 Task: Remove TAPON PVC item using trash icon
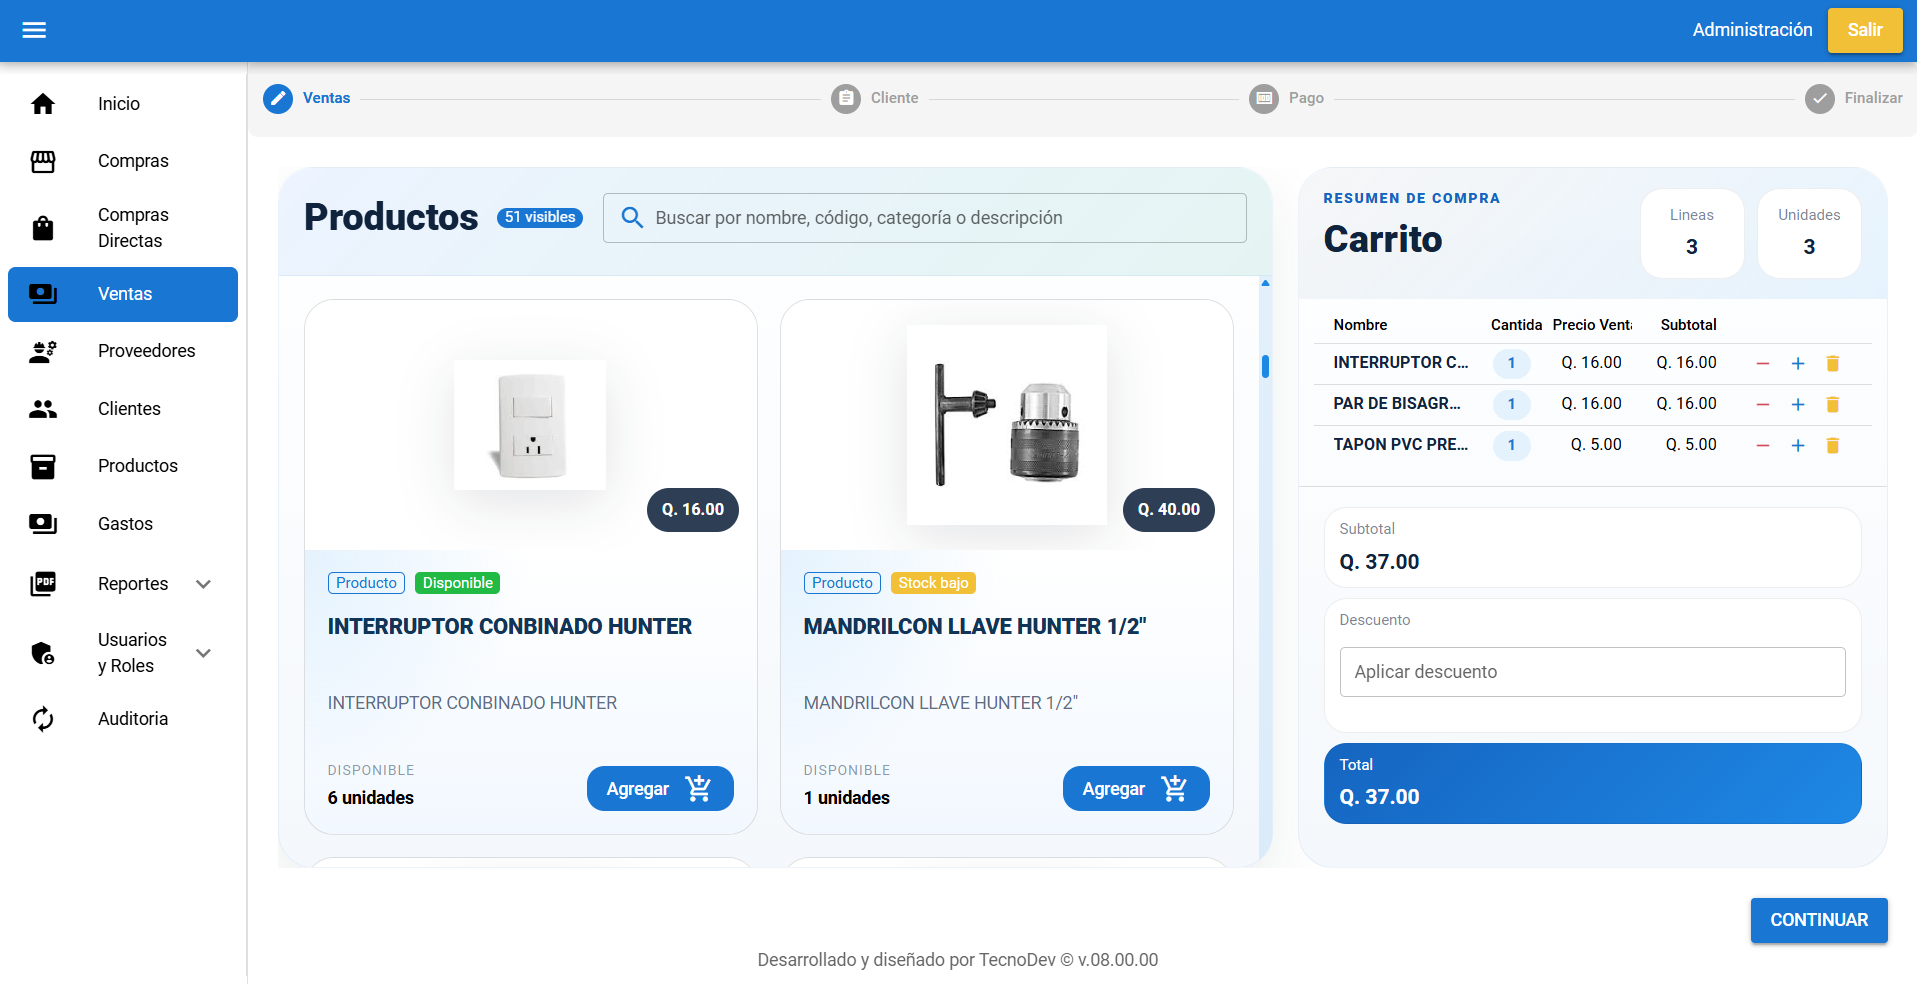(x=1832, y=445)
